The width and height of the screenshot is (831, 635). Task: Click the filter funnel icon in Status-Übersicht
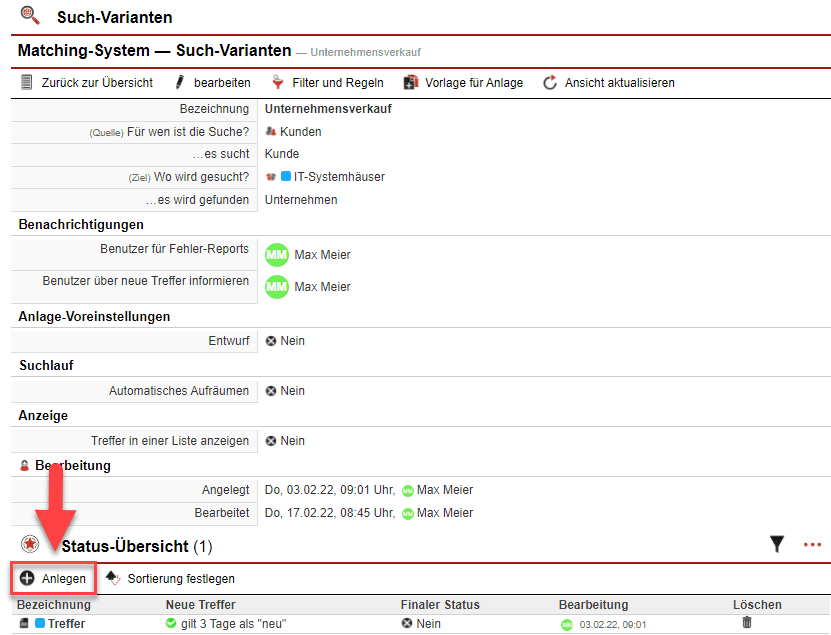point(777,544)
